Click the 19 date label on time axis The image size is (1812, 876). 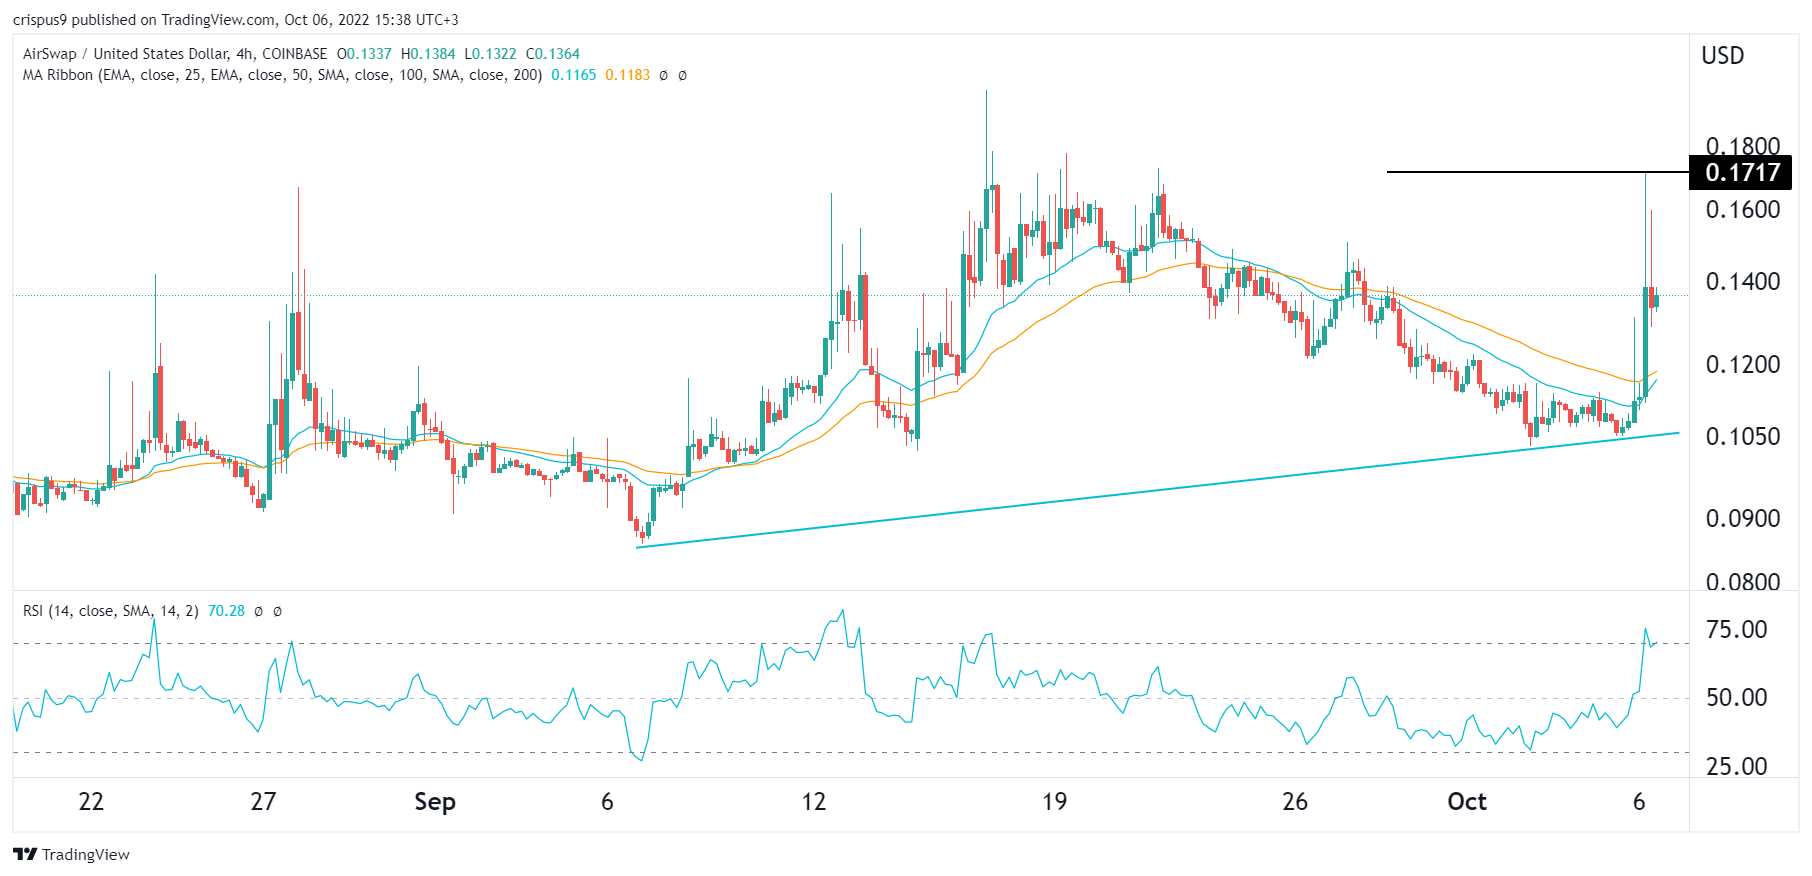[x=1055, y=802]
